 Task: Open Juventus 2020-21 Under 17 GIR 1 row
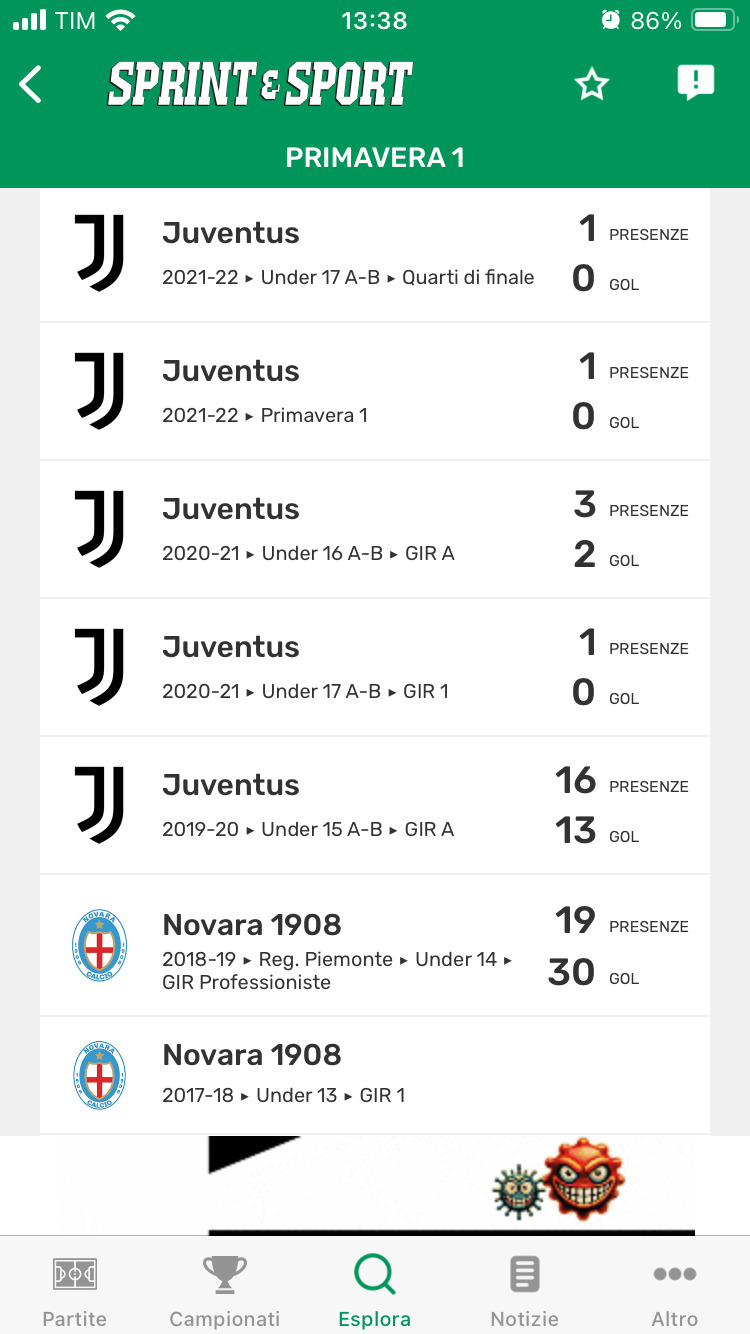click(x=350, y=667)
